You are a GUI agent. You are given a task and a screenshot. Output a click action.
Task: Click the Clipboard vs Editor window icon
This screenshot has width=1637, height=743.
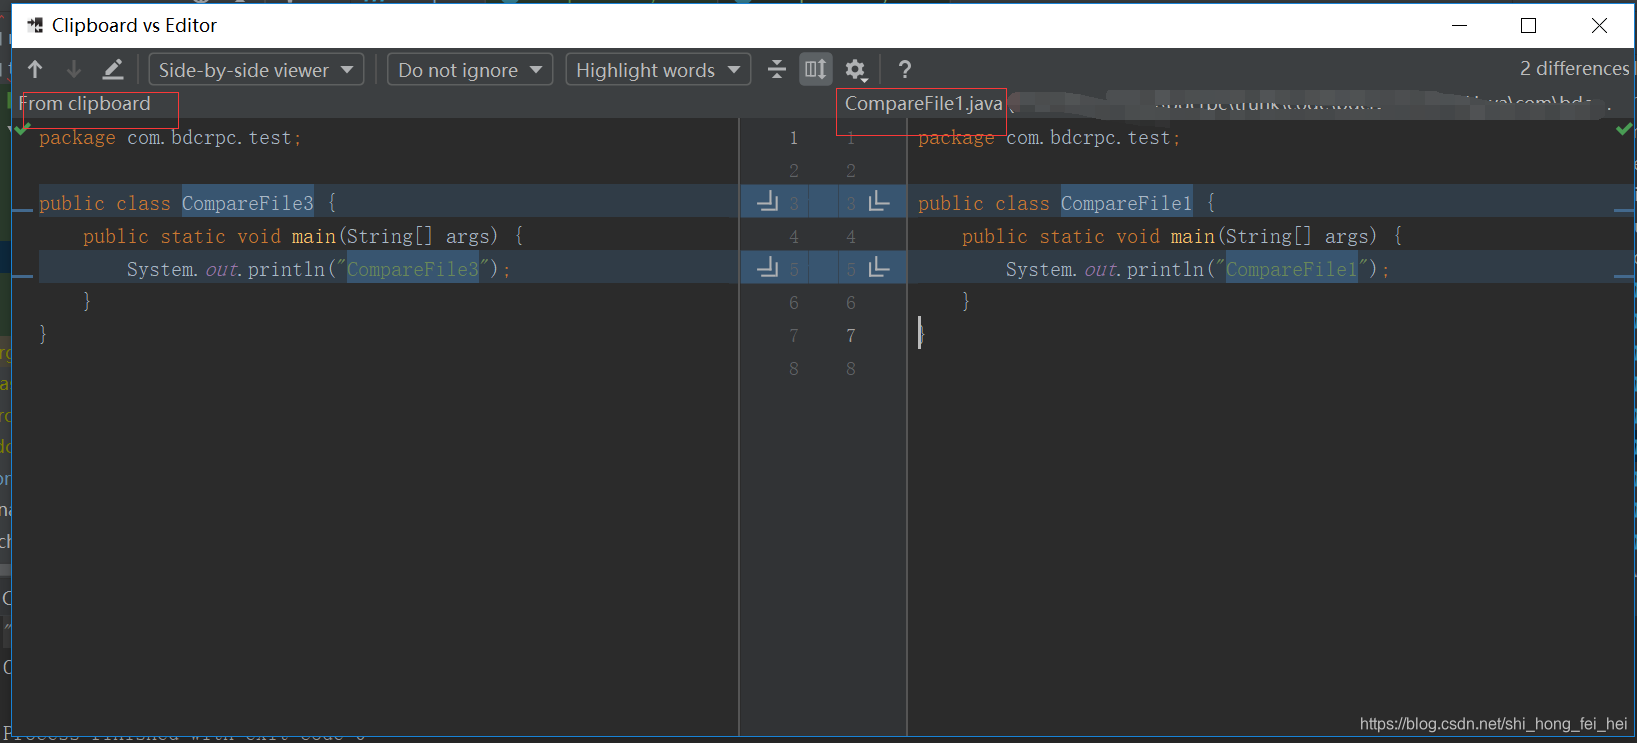tap(35, 25)
